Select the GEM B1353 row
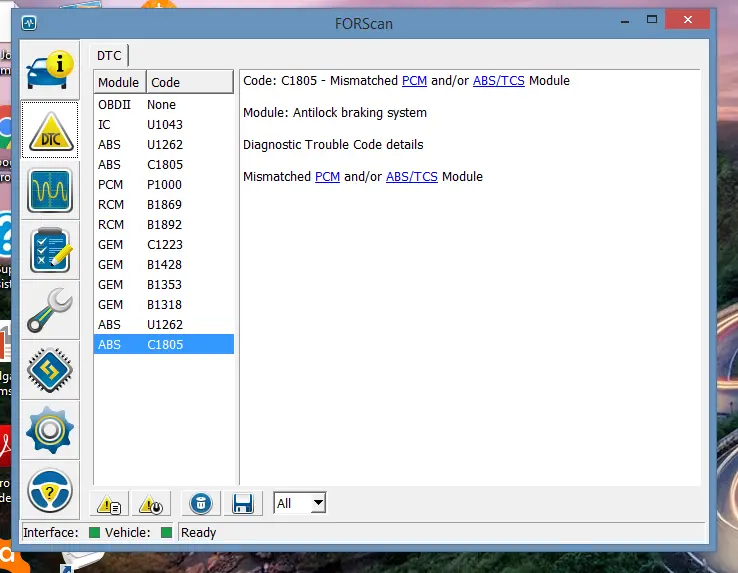This screenshot has height=573, width=738. click(164, 284)
